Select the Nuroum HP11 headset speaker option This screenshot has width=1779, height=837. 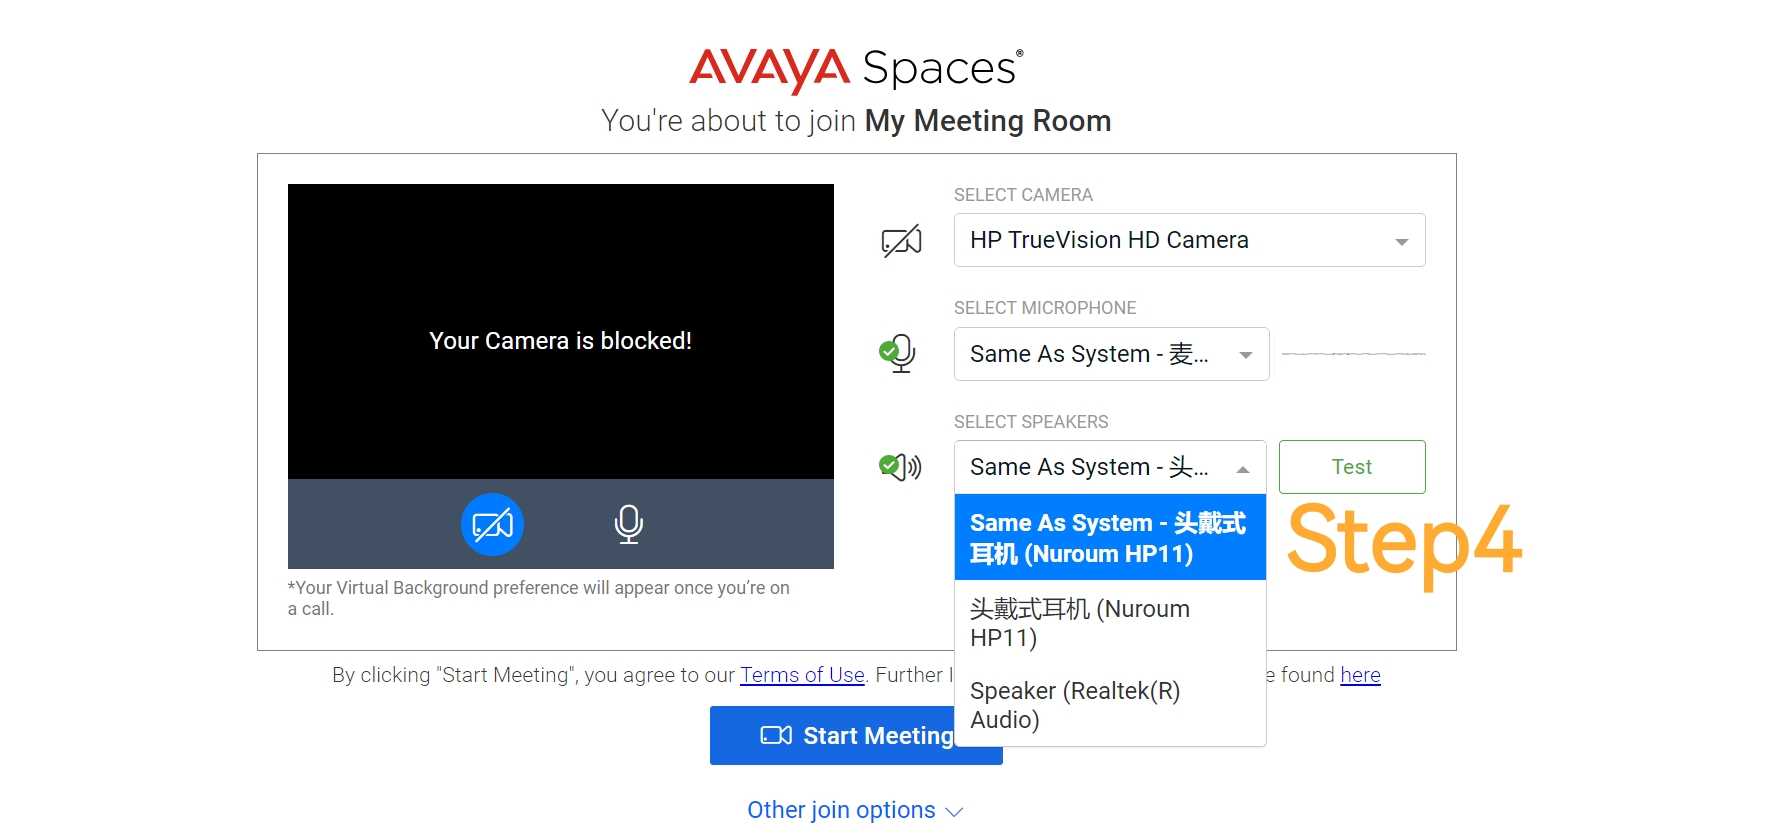pyautogui.click(x=1110, y=623)
